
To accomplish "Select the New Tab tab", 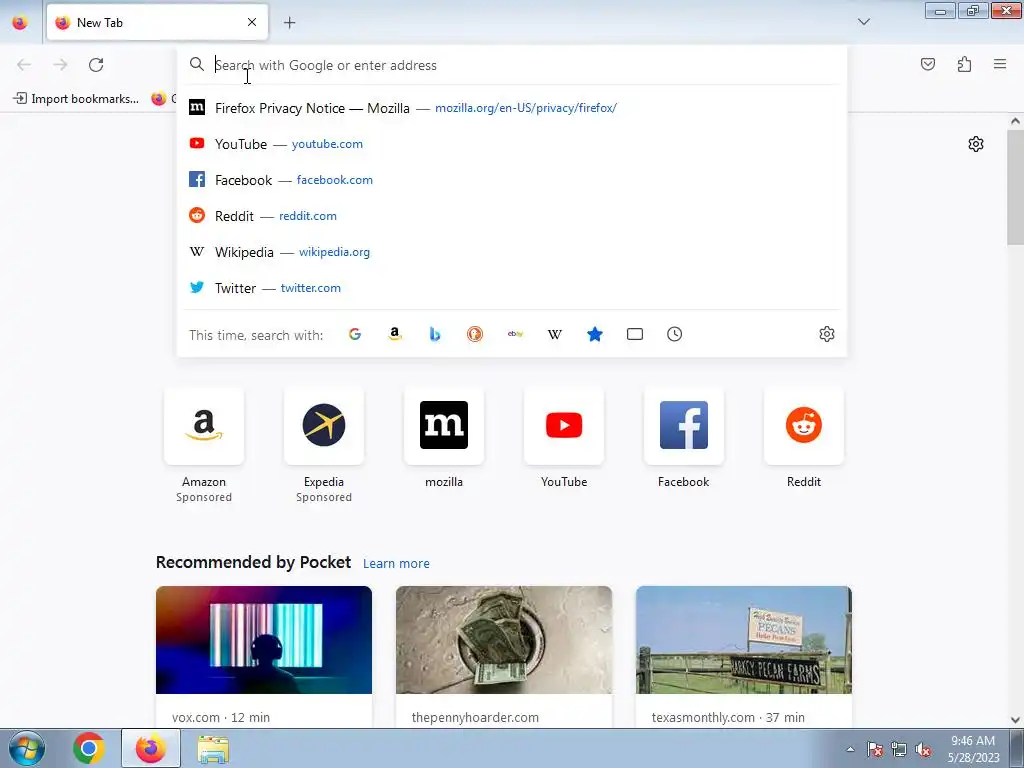I will click(x=157, y=23).
